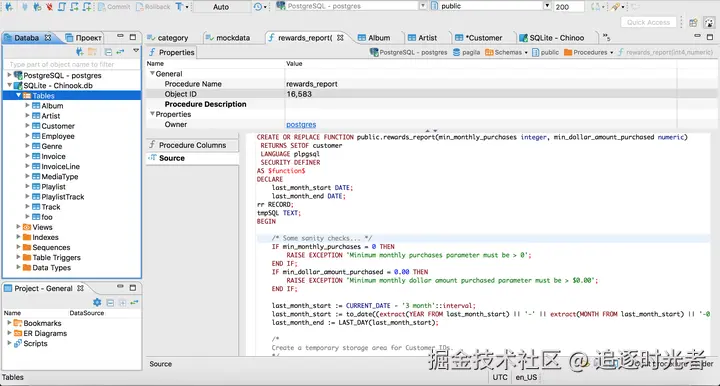This screenshot has width=720, height=386.
Task: Click the postgres owner link
Action: pos(301,124)
